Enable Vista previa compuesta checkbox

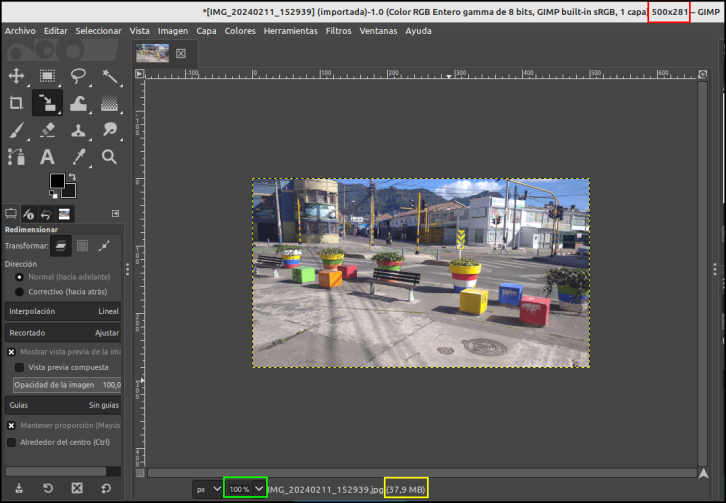[19, 367]
